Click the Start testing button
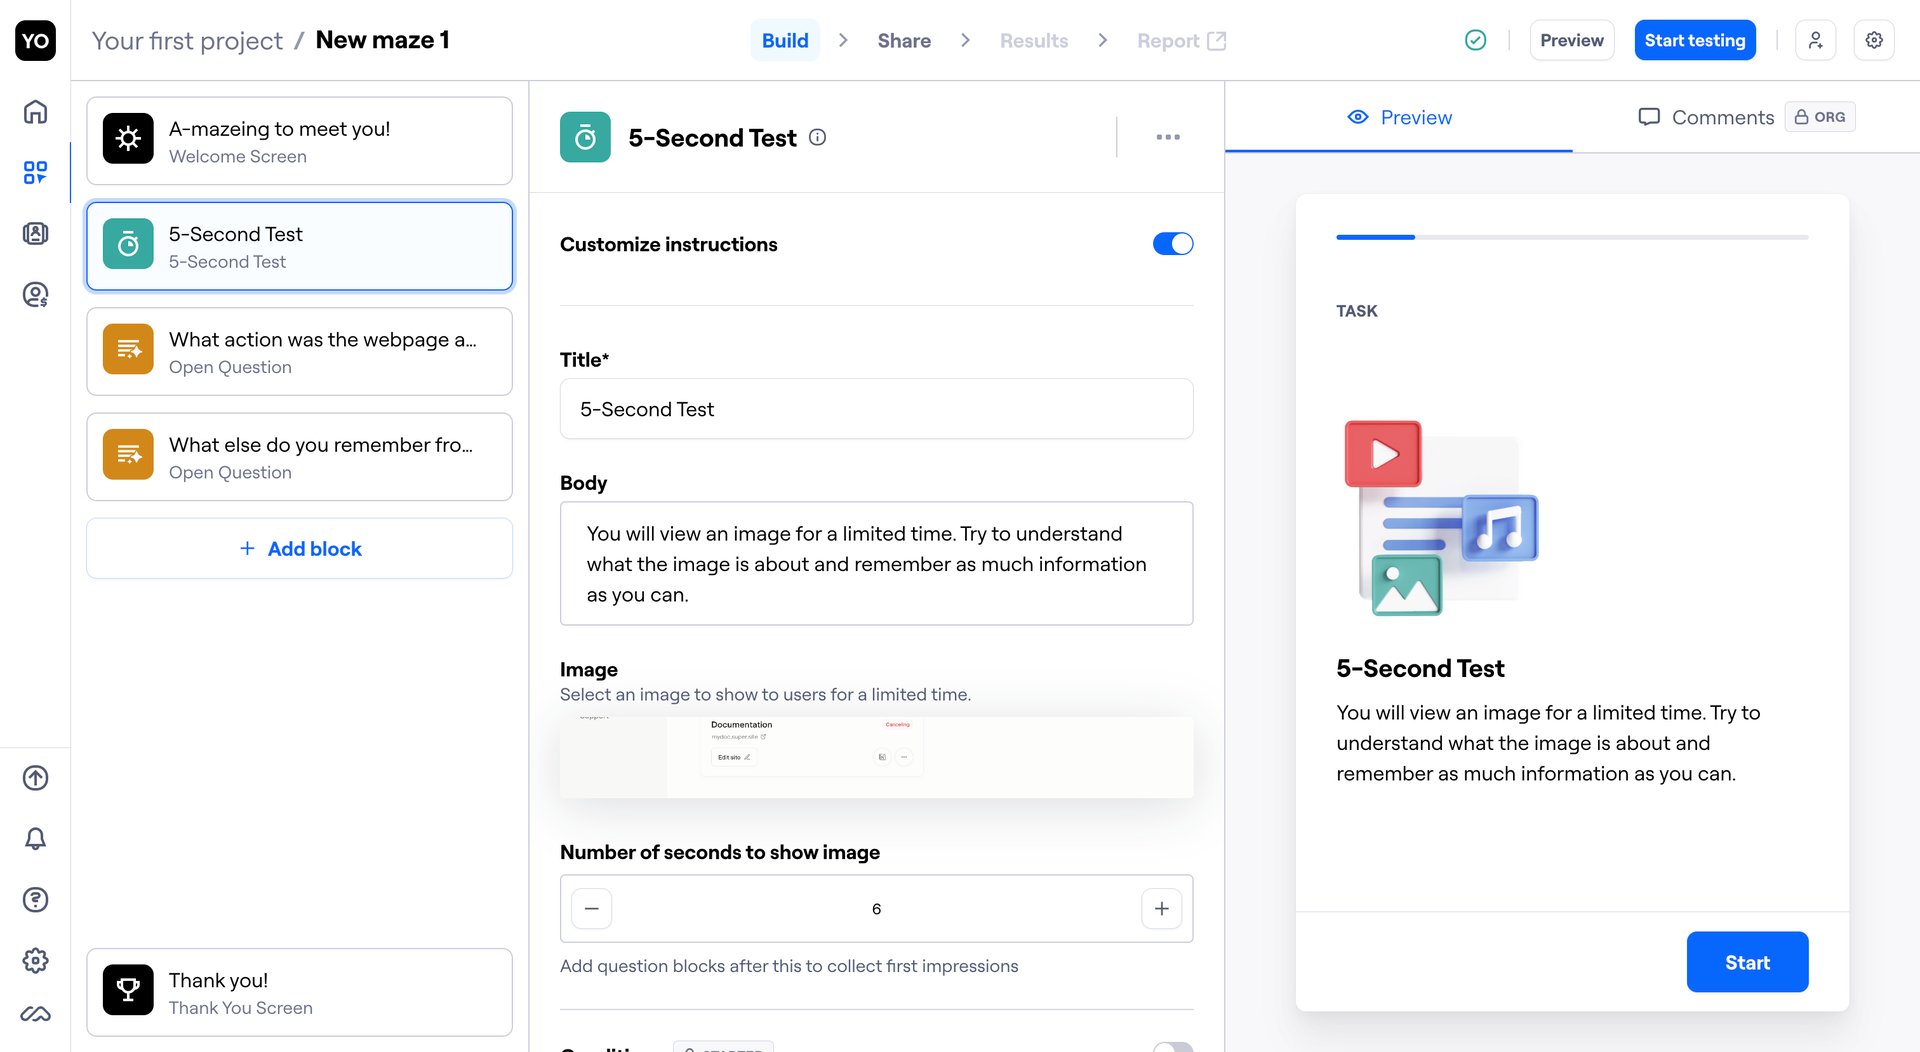This screenshot has width=1920, height=1052. coord(1694,40)
